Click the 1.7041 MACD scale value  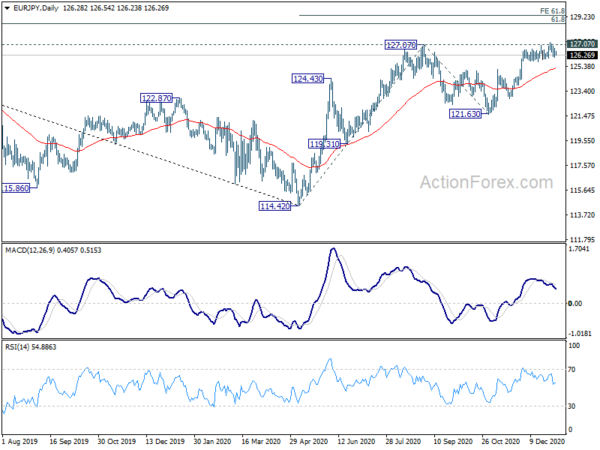[x=579, y=249]
